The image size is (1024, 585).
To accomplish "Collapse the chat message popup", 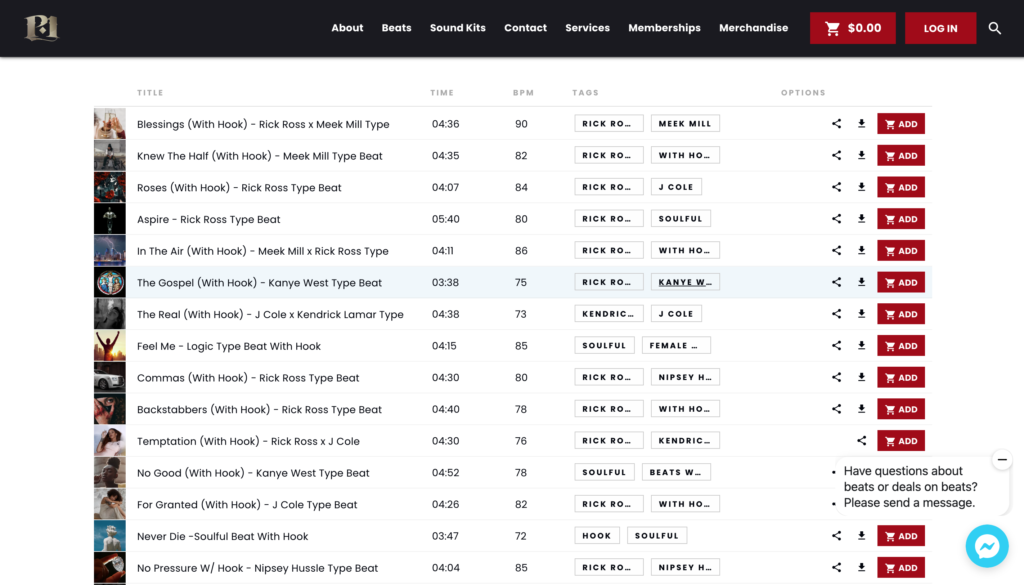I will 1002,459.
